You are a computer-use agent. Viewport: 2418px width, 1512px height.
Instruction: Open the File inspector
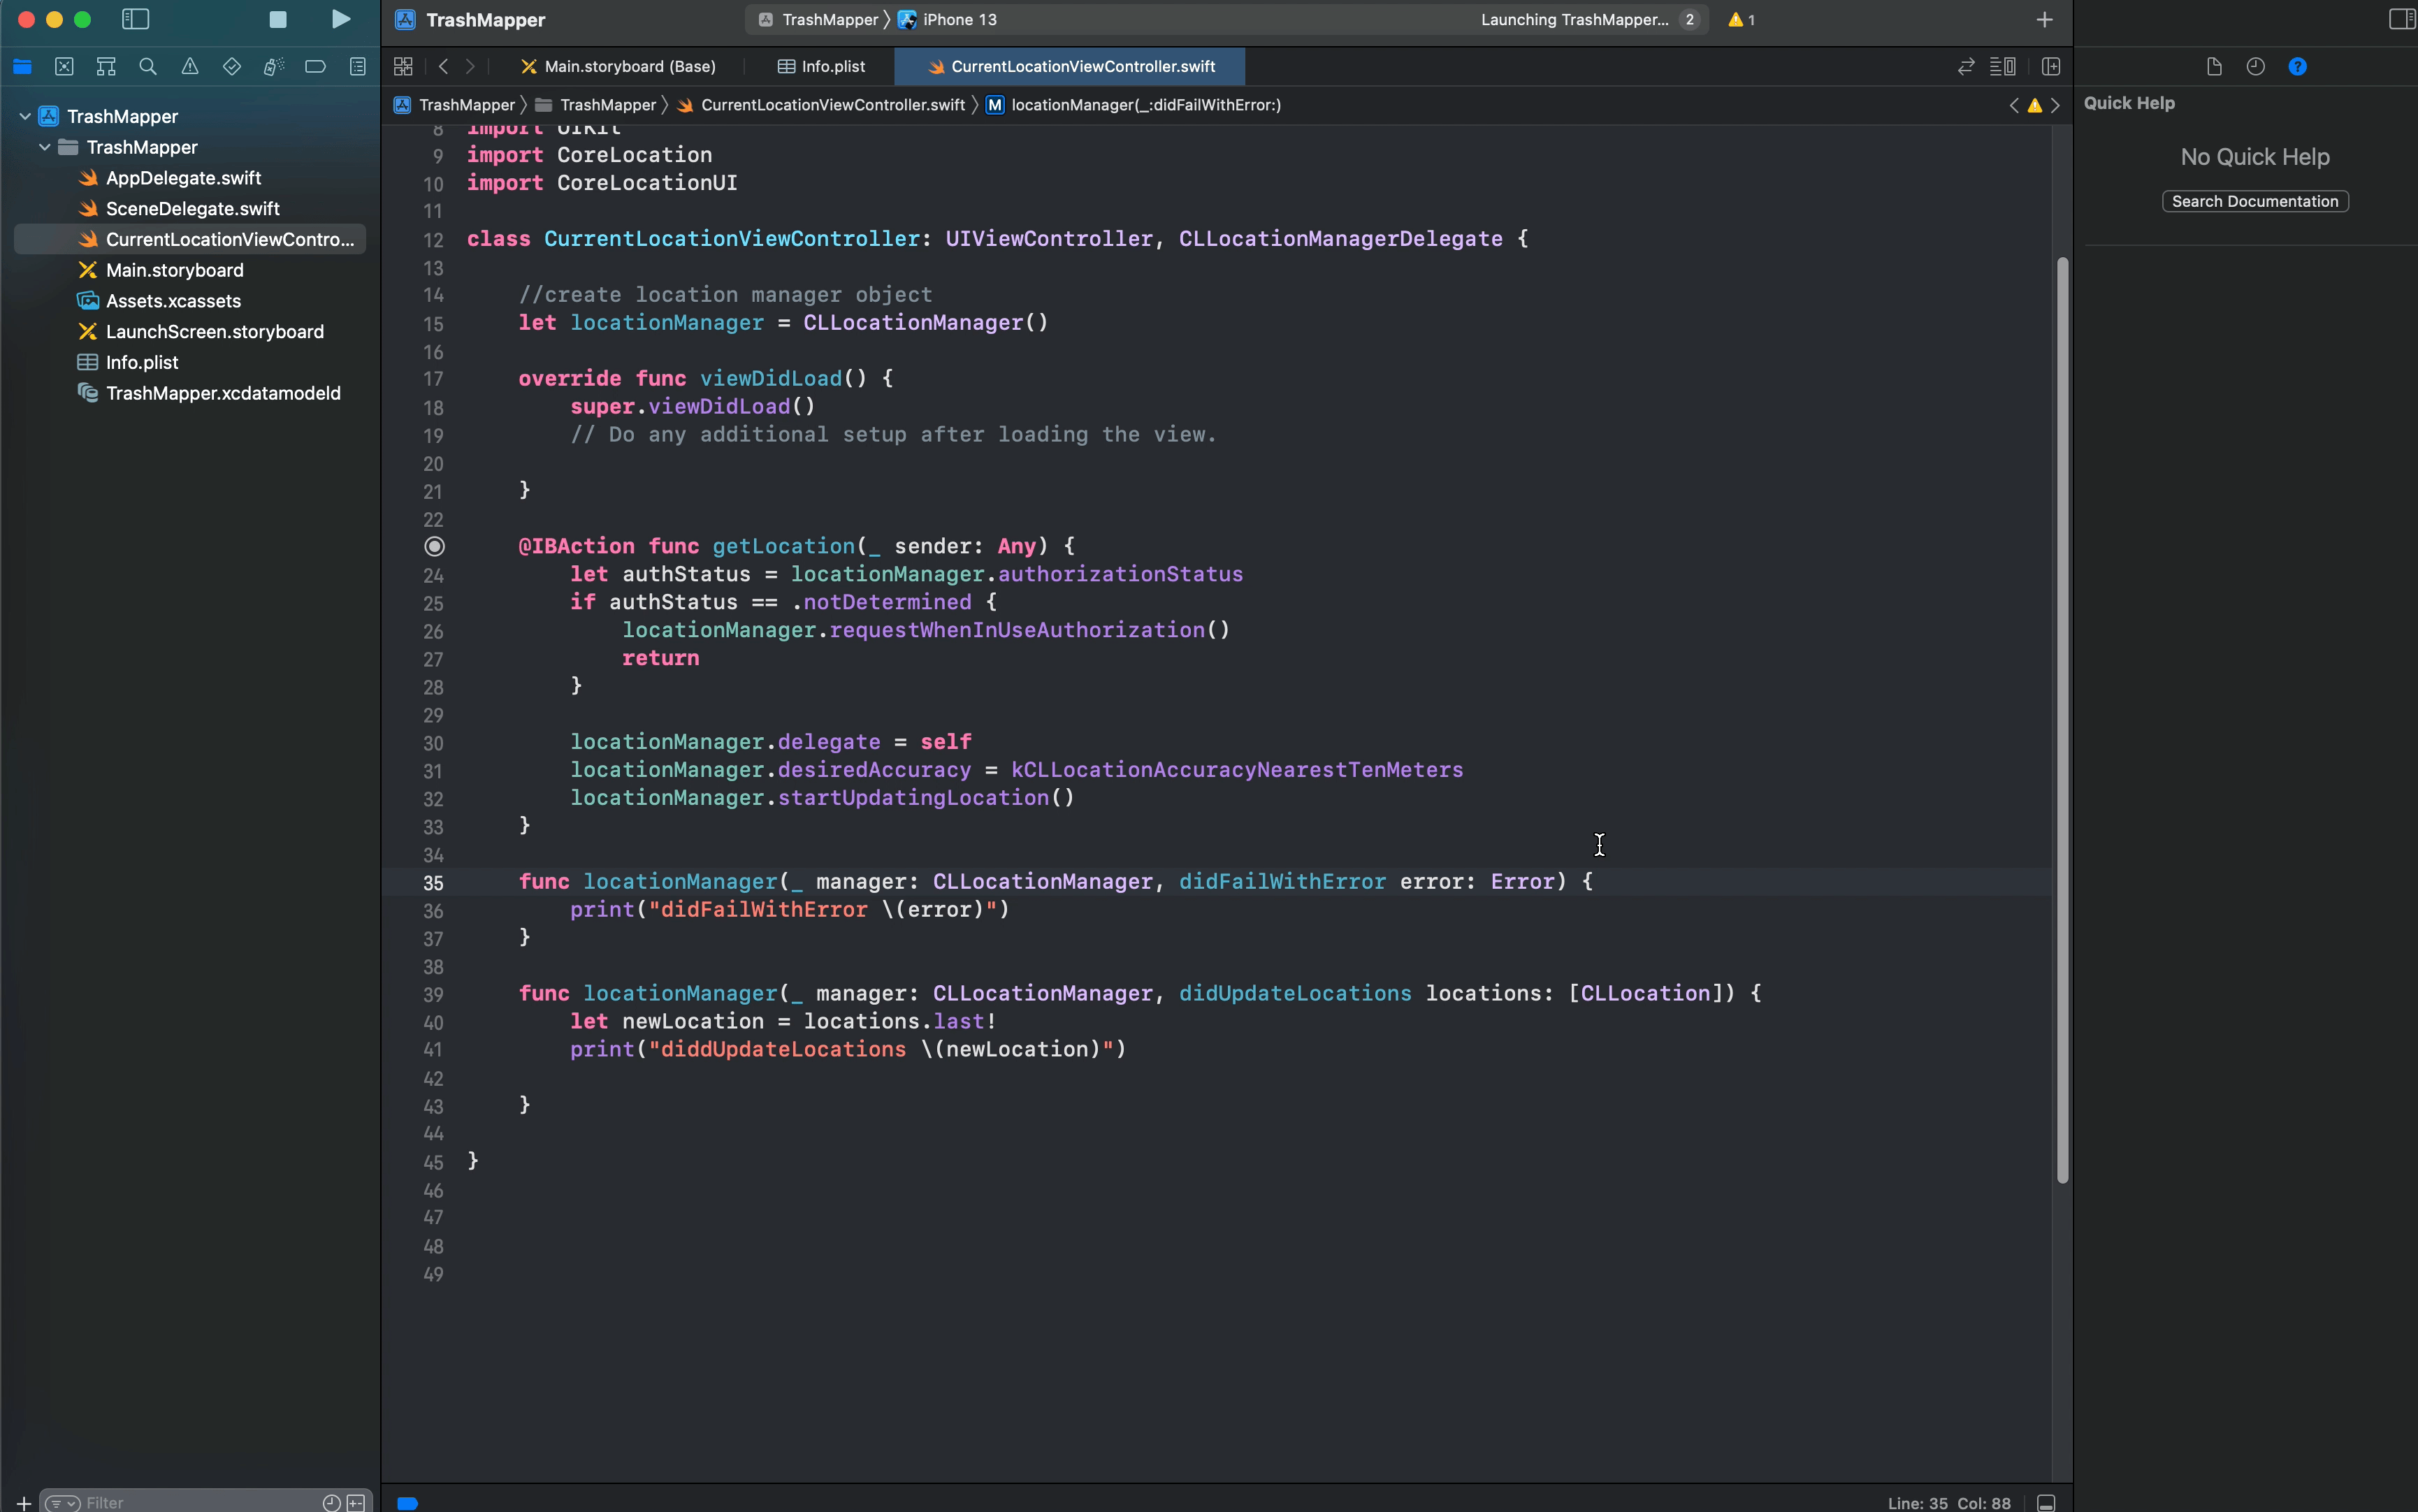[2214, 66]
